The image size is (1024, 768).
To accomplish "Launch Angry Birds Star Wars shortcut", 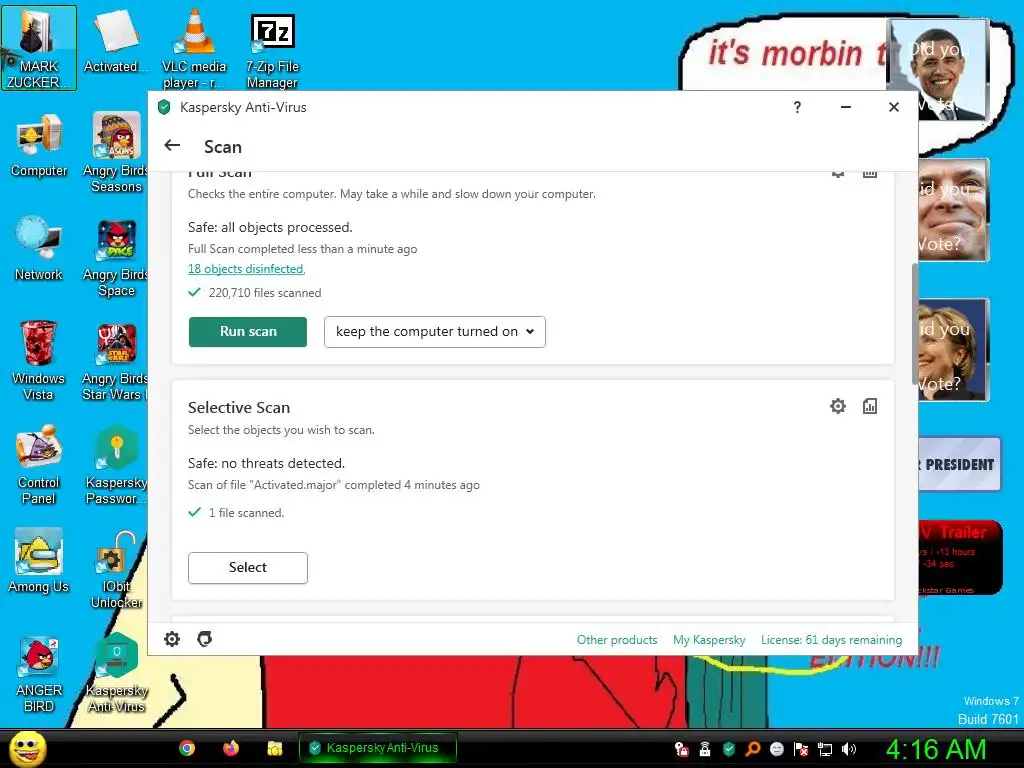I will (x=115, y=362).
